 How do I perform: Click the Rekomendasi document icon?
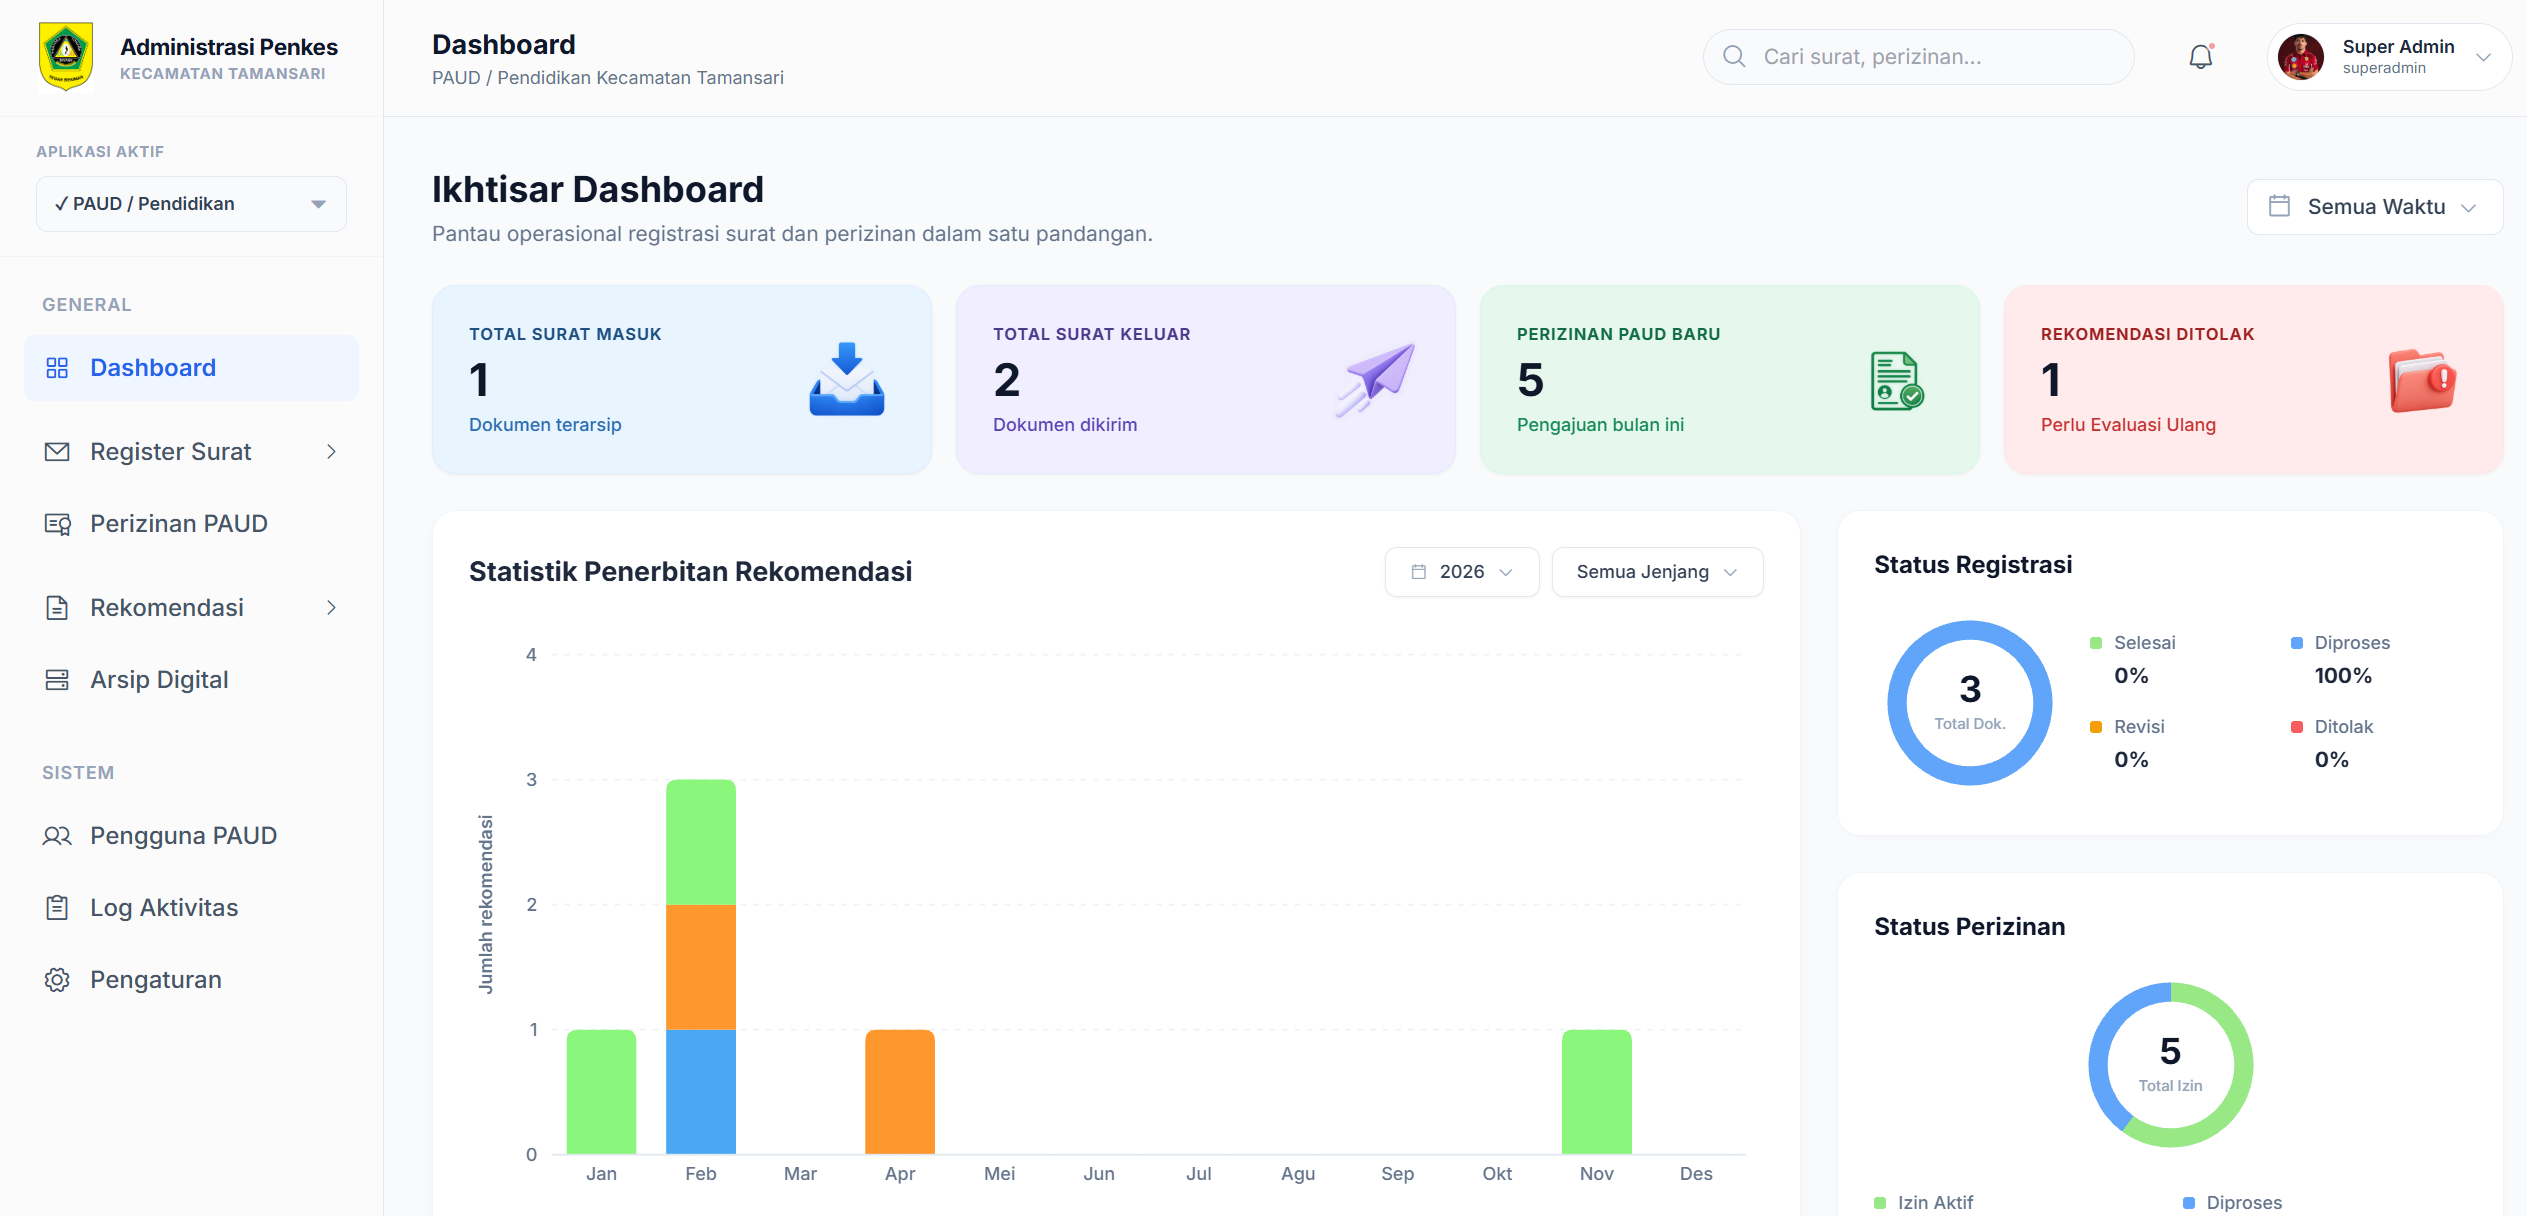57,608
